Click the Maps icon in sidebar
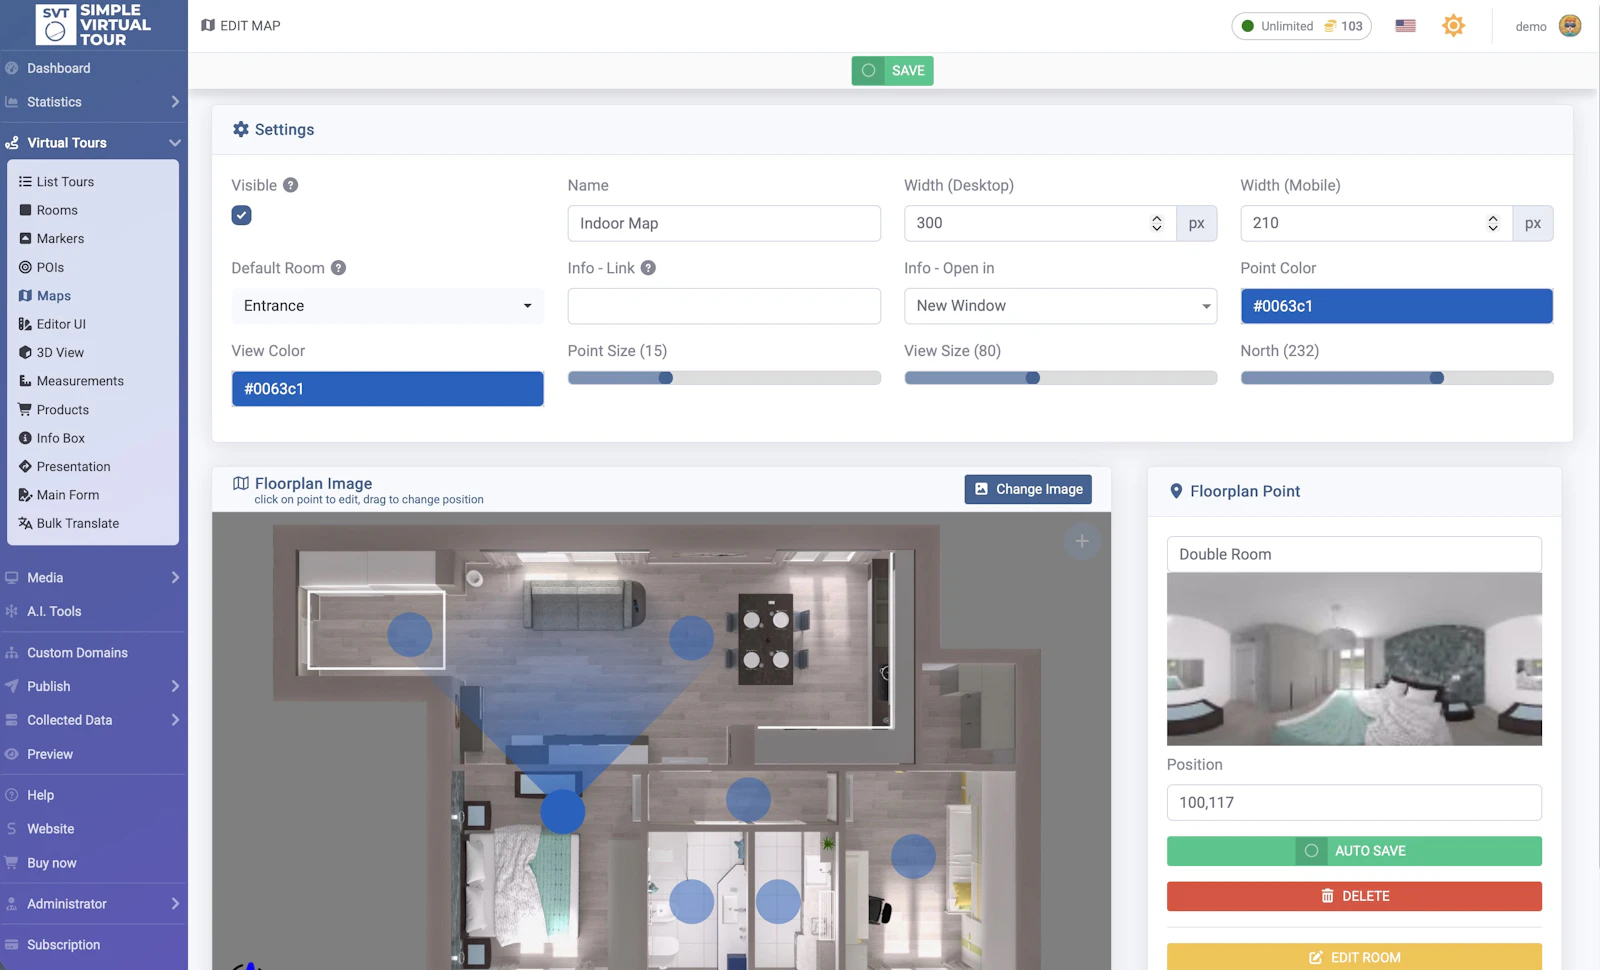Screen dimensions: 1600x970 pyautogui.click(x=25, y=296)
